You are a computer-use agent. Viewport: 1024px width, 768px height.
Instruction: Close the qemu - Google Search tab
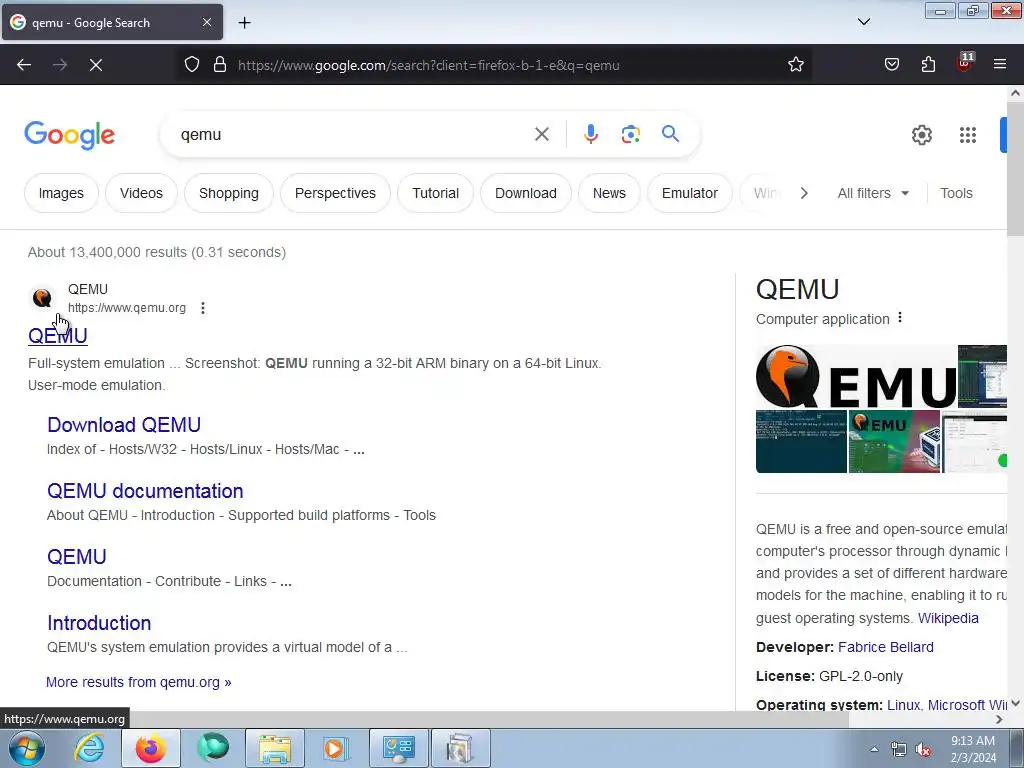(206, 22)
